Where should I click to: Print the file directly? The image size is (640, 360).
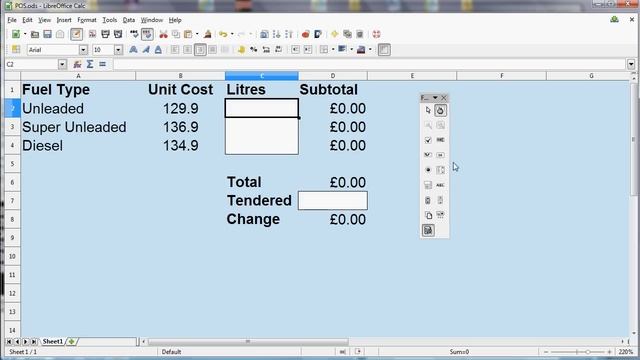pyautogui.click(x=105, y=34)
